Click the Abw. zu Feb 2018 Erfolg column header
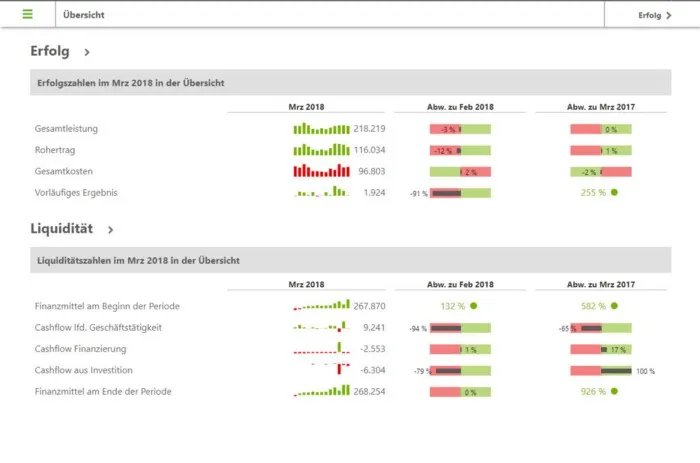Viewport: 700px width, 463px height. [460, 106]
